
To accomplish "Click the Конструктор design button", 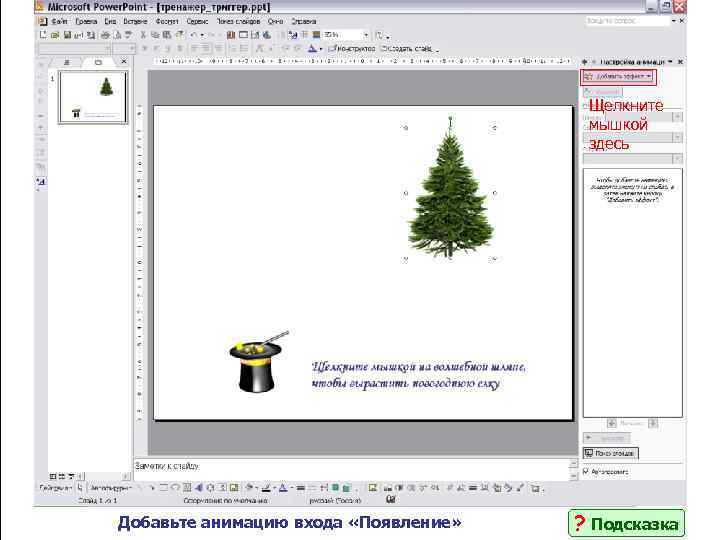I will (x=353, y=48).
